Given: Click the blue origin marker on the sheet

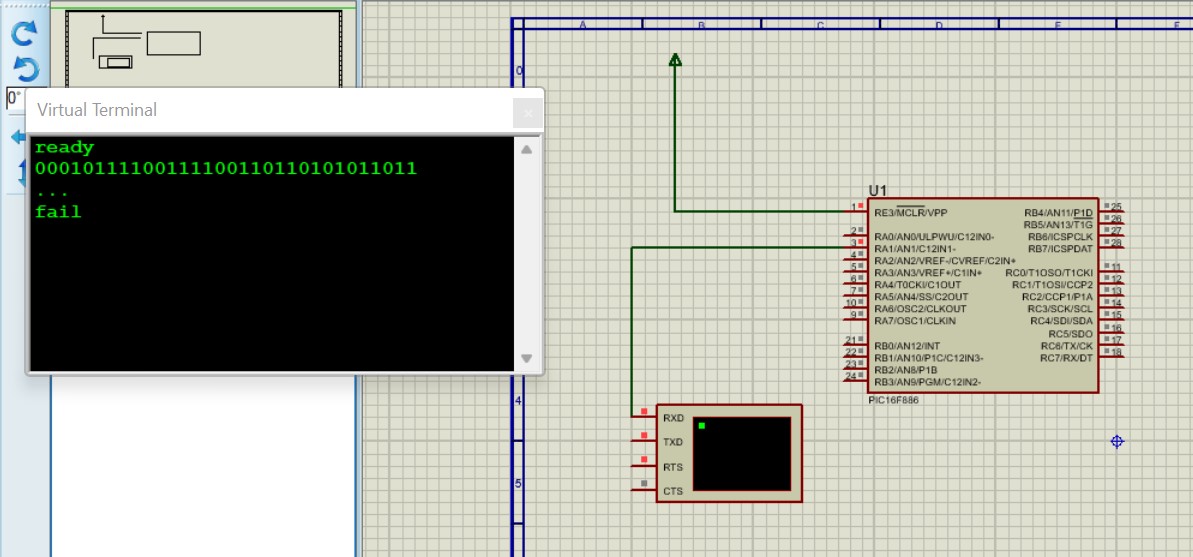Looking at the screenshot, I should pyautogui.click(x=1118, y=442).
